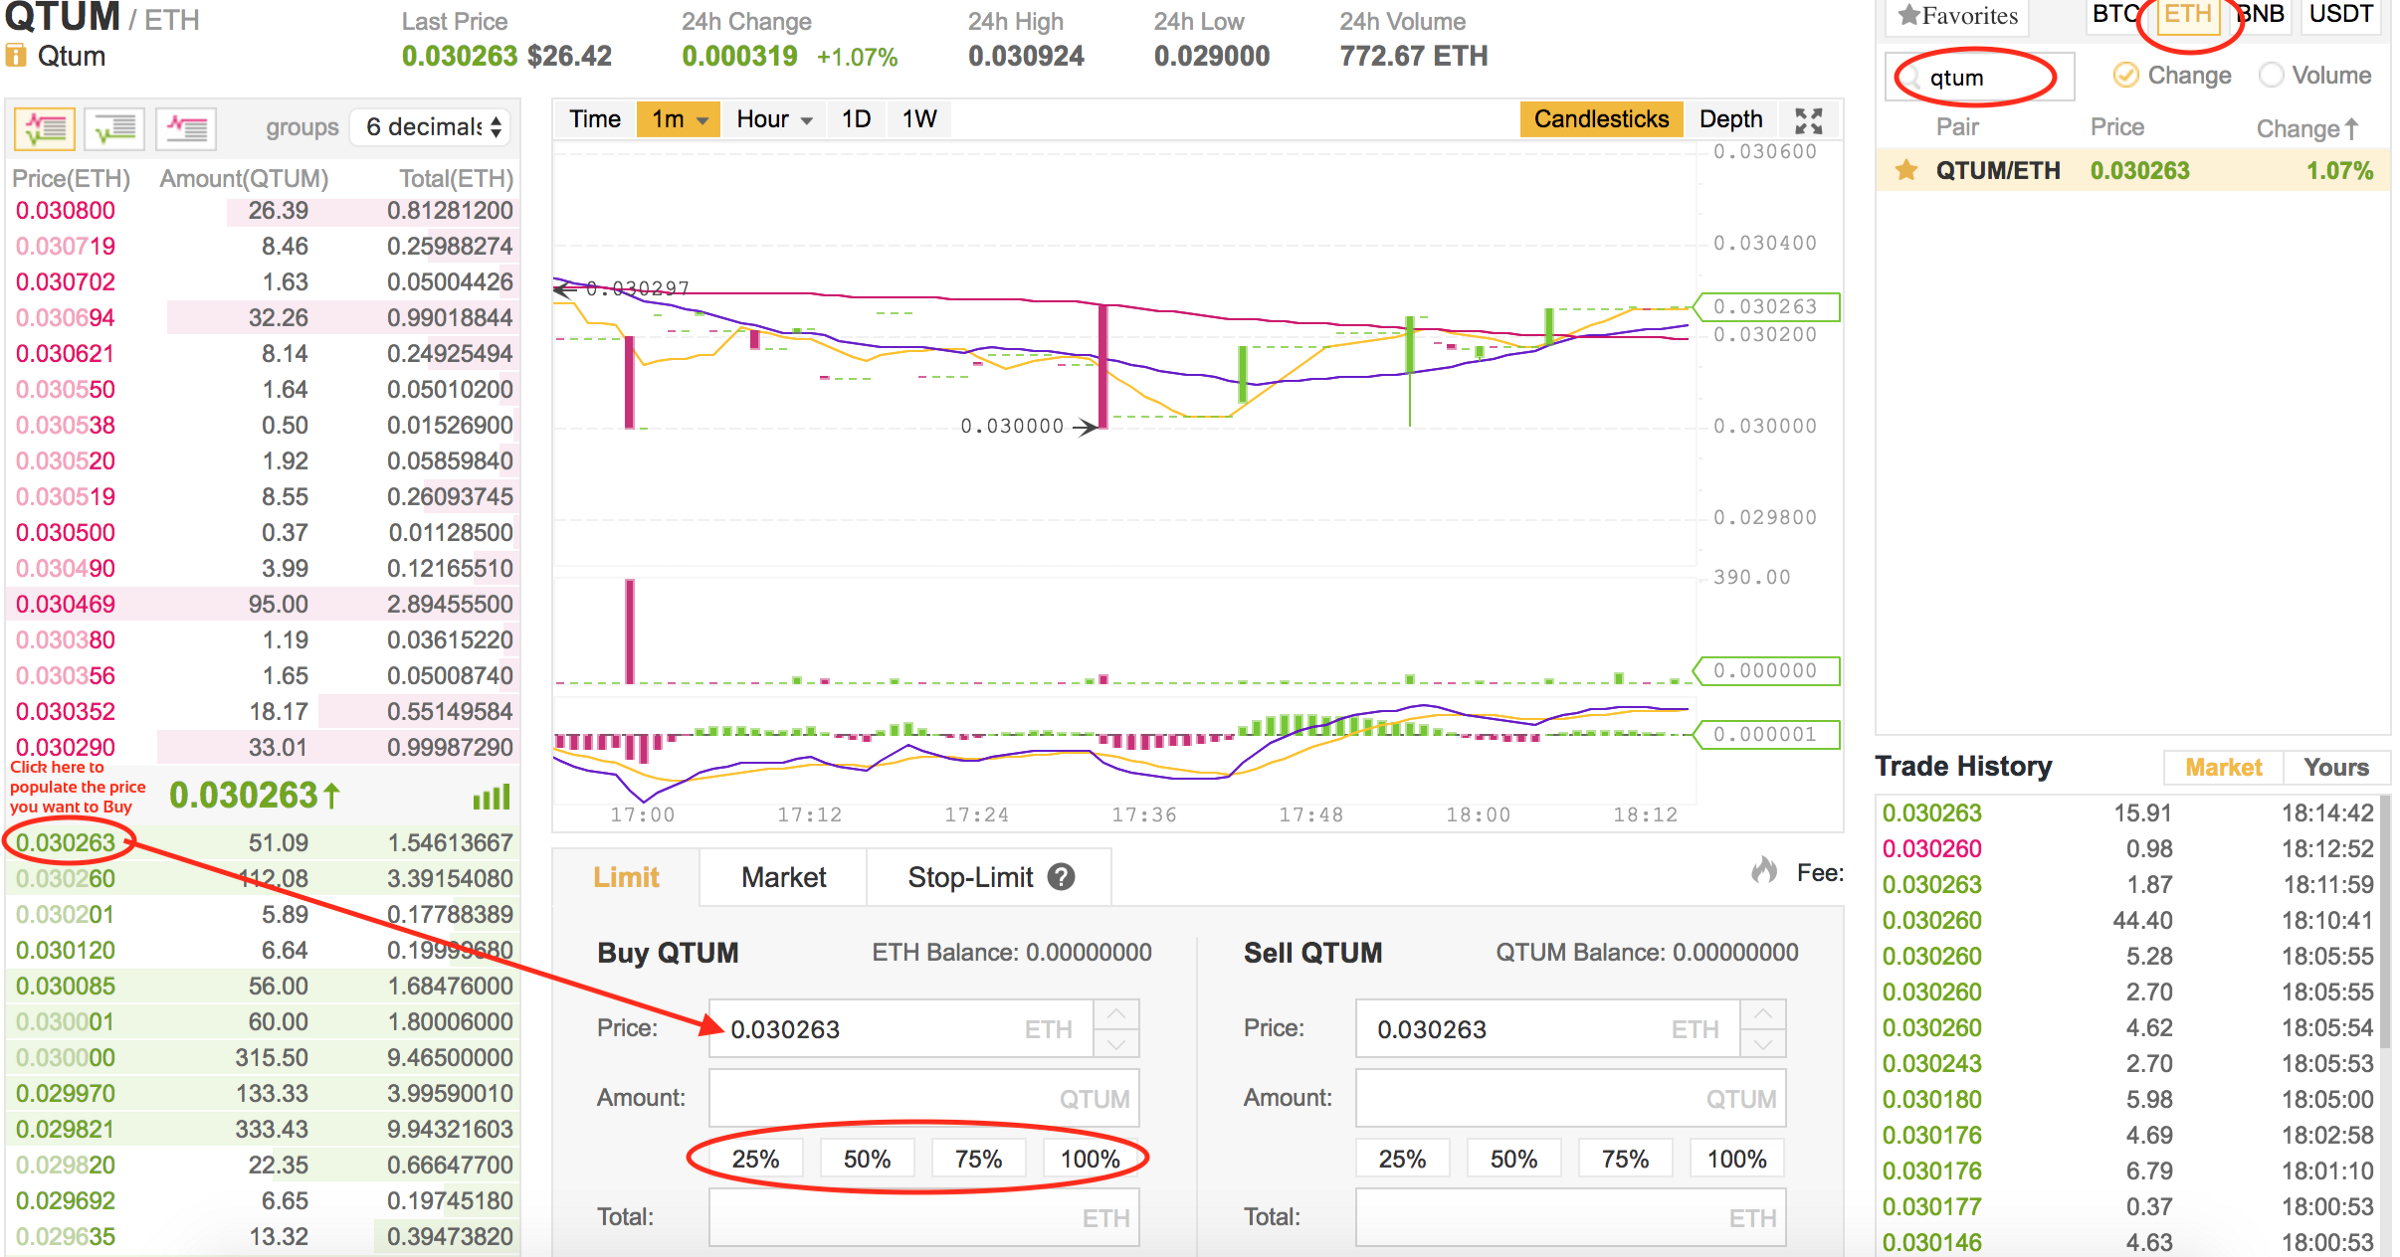
Task: Toggle QTUM/ETH favorite star
Action: click(x=1906, y=171)
